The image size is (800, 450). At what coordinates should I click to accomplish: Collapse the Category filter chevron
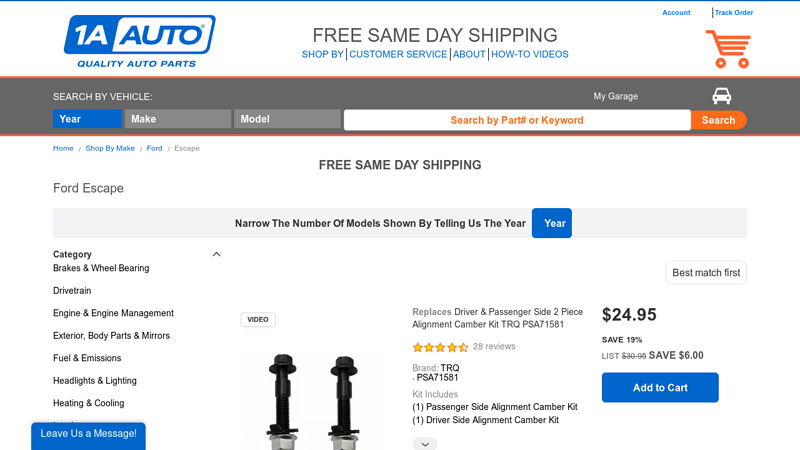coord(216,254)
